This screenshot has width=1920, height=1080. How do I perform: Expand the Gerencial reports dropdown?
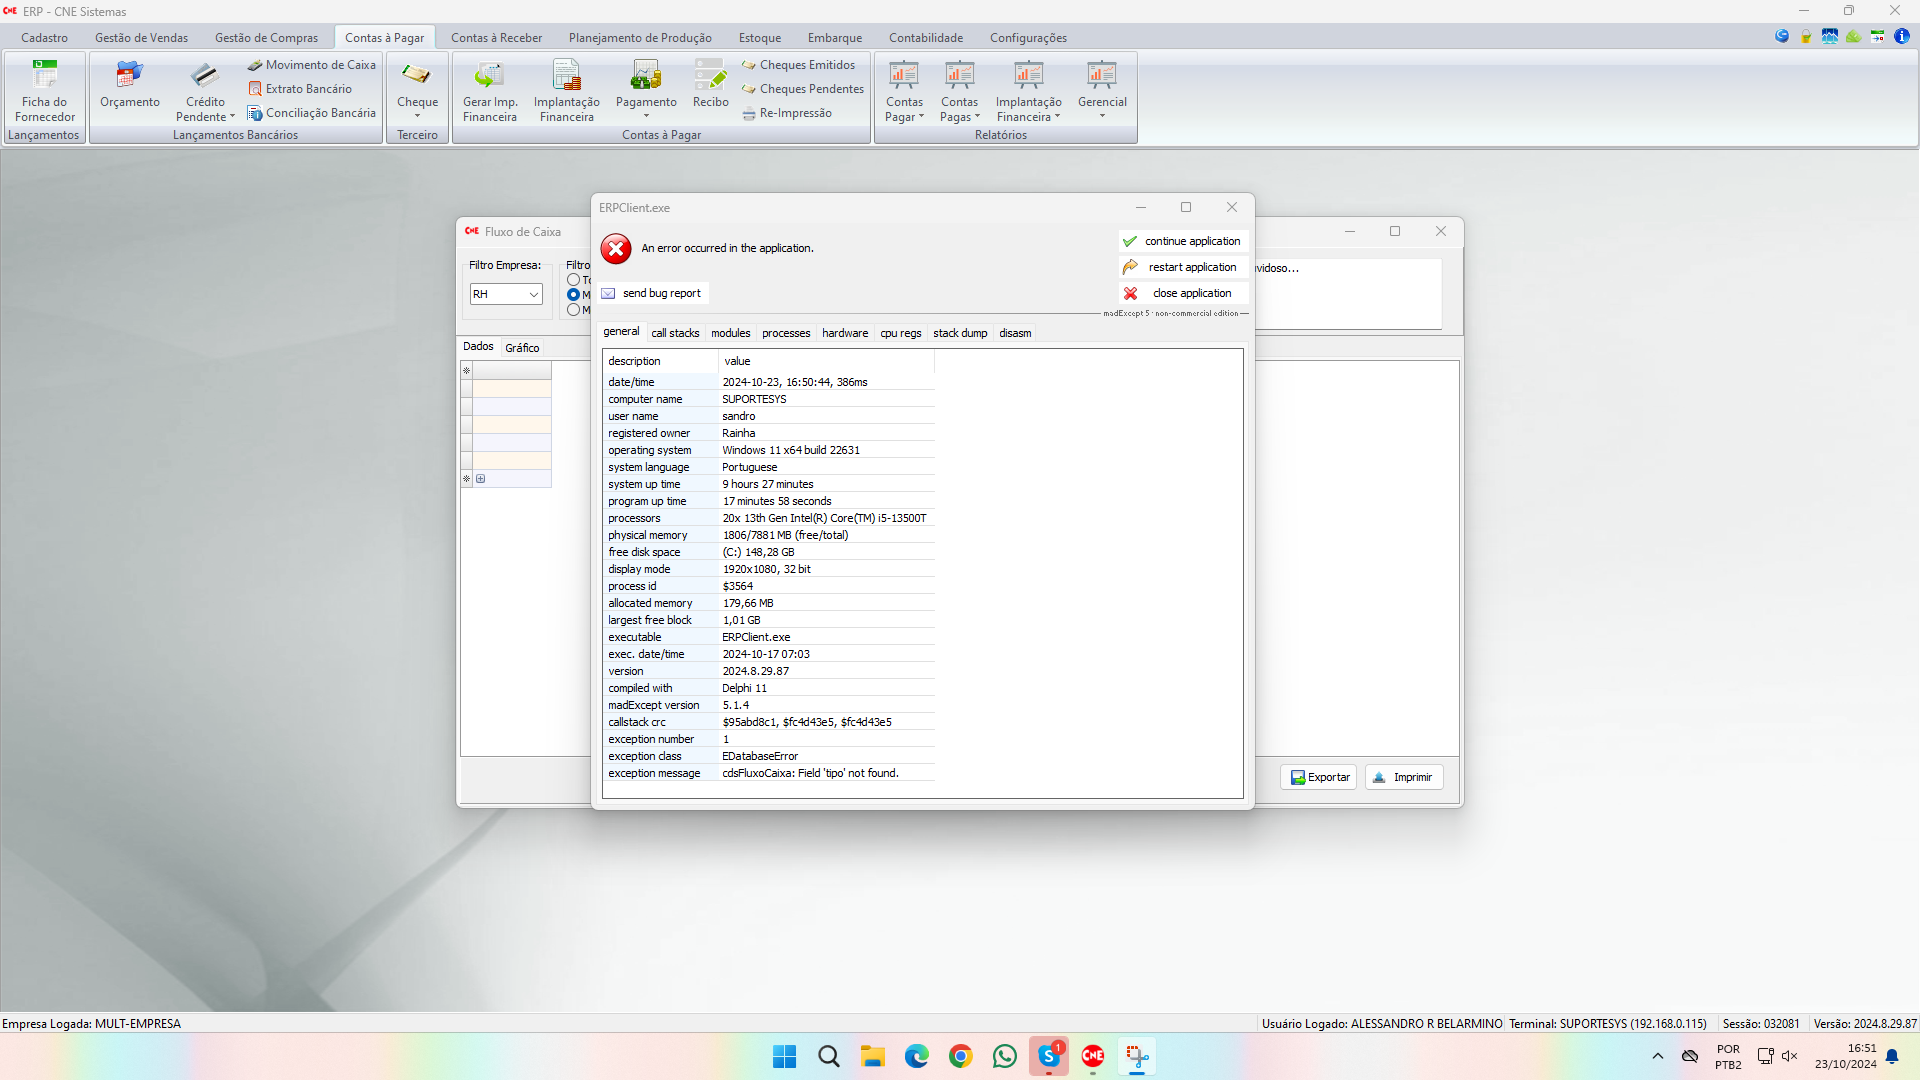(1102, 116)
